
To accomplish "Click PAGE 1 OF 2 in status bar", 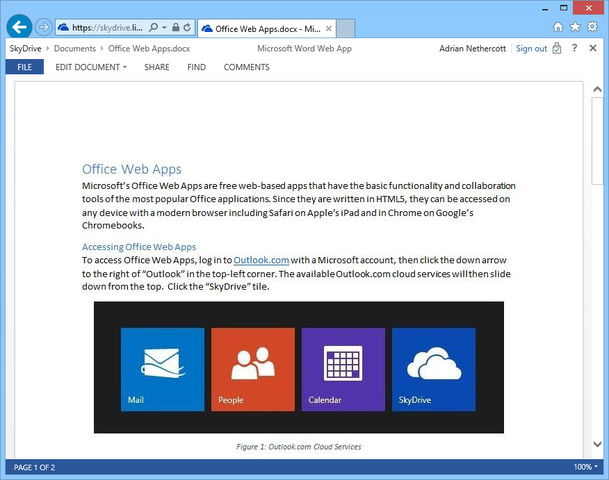I will coord(34,467).
